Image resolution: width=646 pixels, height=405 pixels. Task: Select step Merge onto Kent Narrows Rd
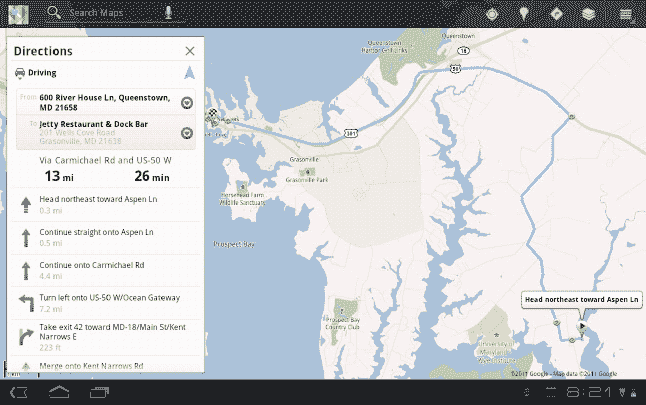105,365
